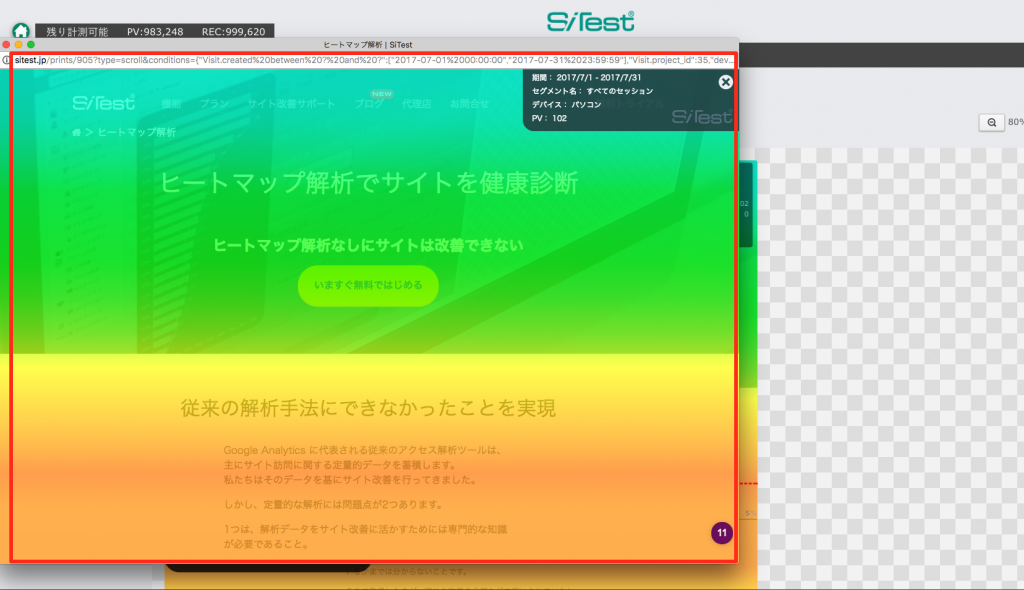Click the PV: 102 text in info panel
Image resolution: width=1024 pixels, height=590 pixels.
(x=549, y=118)
